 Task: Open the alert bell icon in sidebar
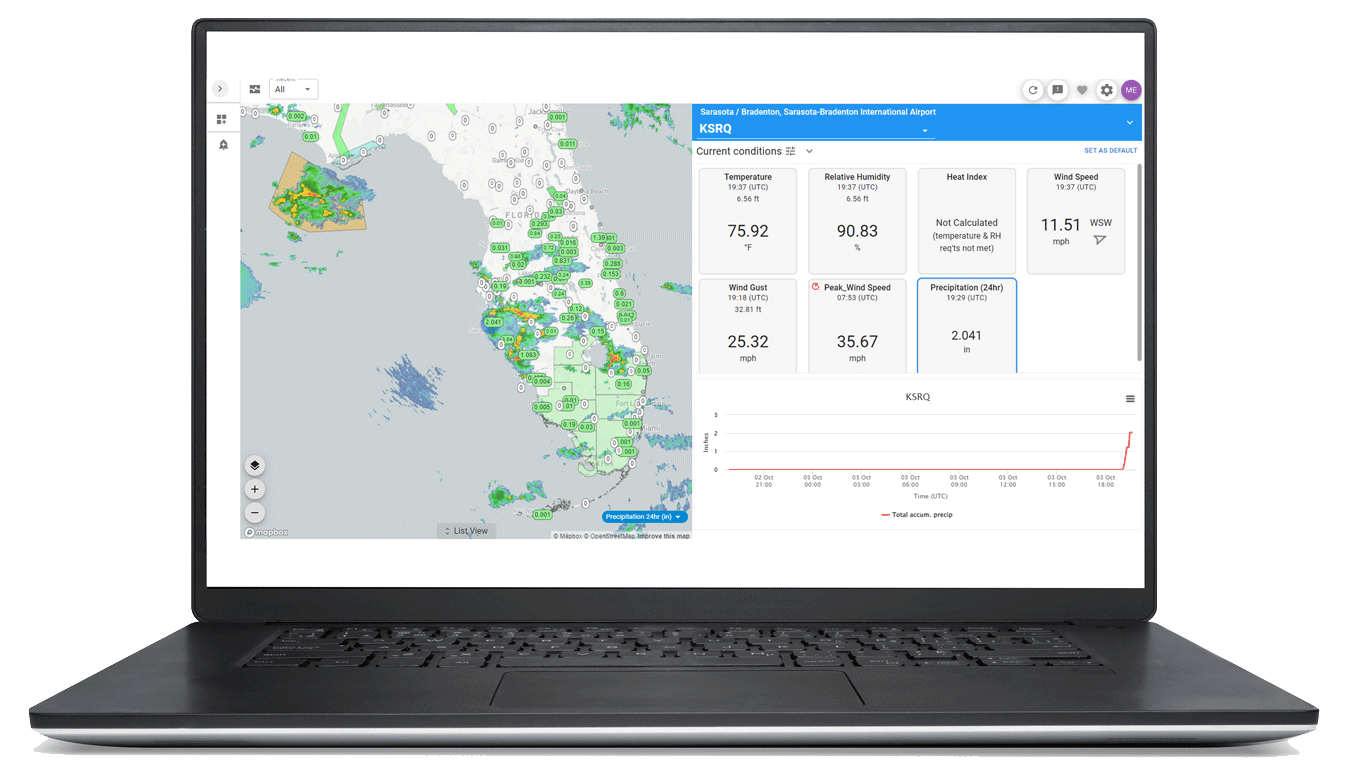coord(223,145)
